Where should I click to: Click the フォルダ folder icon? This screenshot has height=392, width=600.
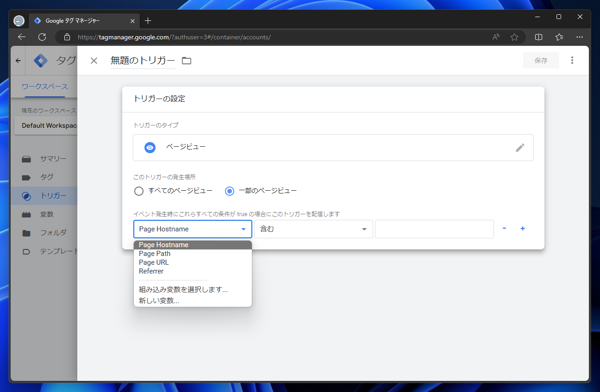(x=26, y=233)
